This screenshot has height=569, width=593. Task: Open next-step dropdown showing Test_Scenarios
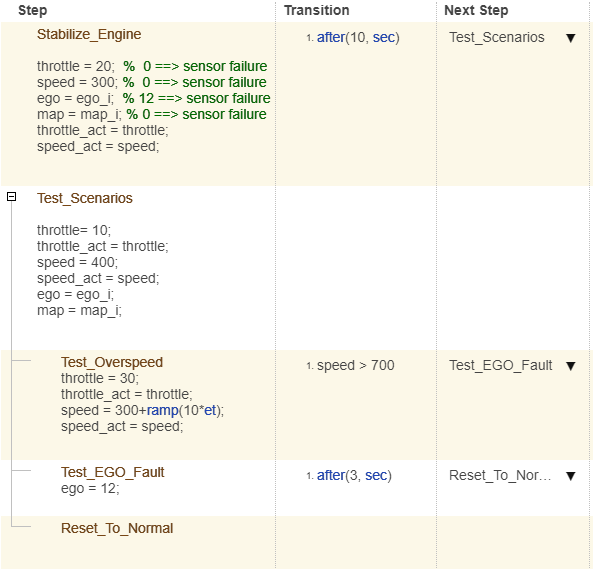tap(571, 38)
